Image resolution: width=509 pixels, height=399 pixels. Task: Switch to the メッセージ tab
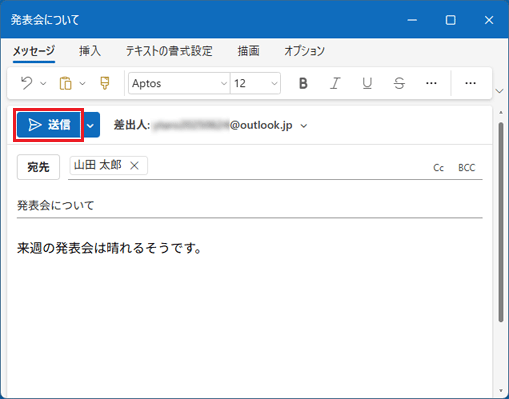click(34, 51)
